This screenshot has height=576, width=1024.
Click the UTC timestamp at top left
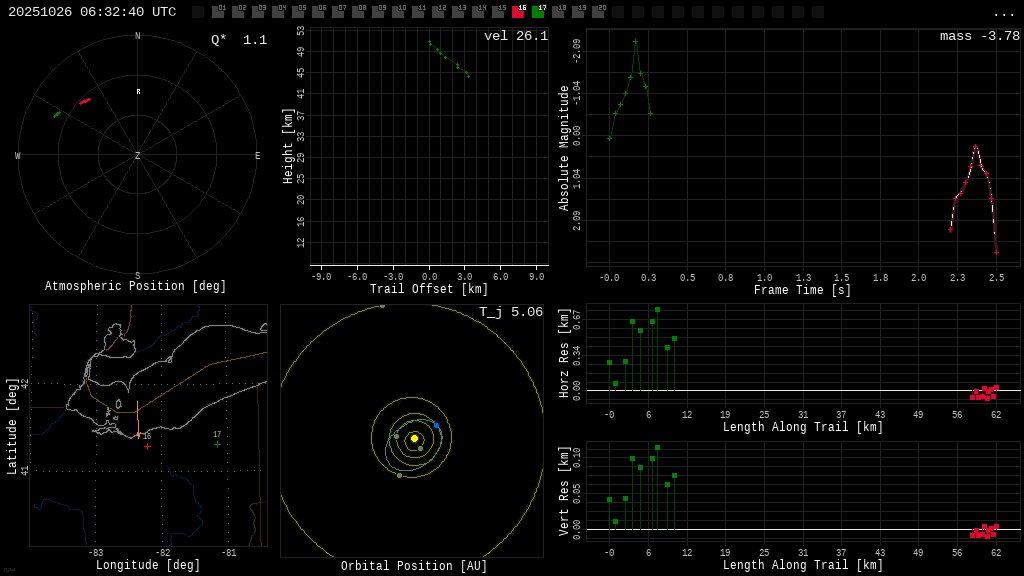[x=92, y=12]
